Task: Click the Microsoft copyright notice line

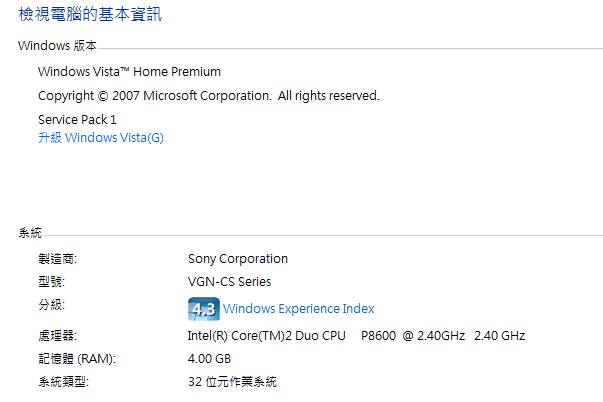Action: click(209, 95)
